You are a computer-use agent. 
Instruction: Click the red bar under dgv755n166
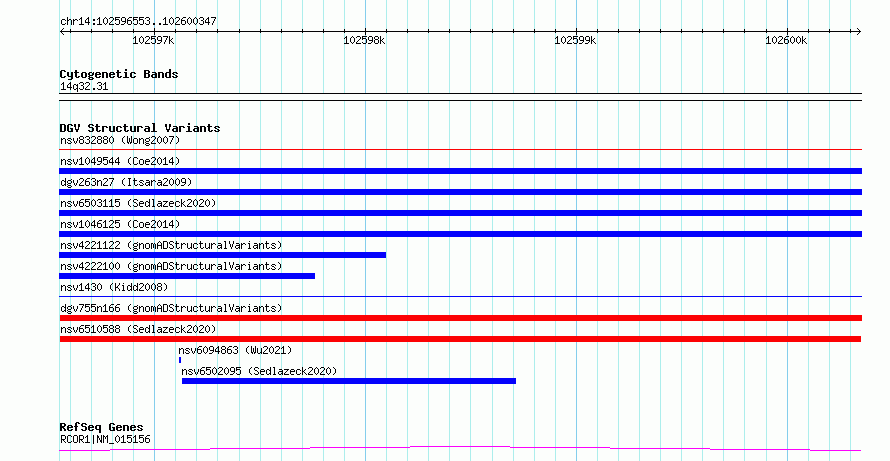click(x=460, y=318)
